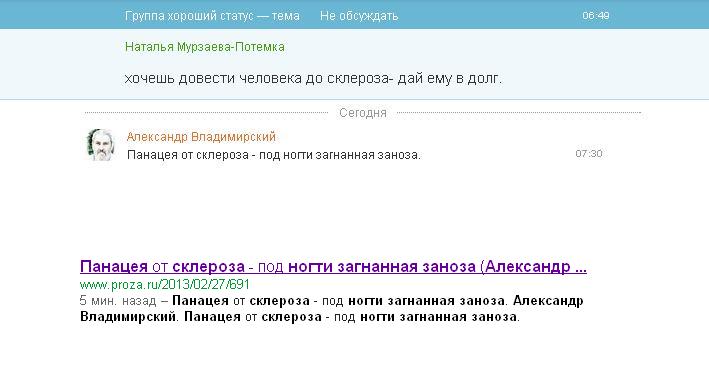Click the comment text beside the avatar

pyautogui.click(x=274, y=155)
